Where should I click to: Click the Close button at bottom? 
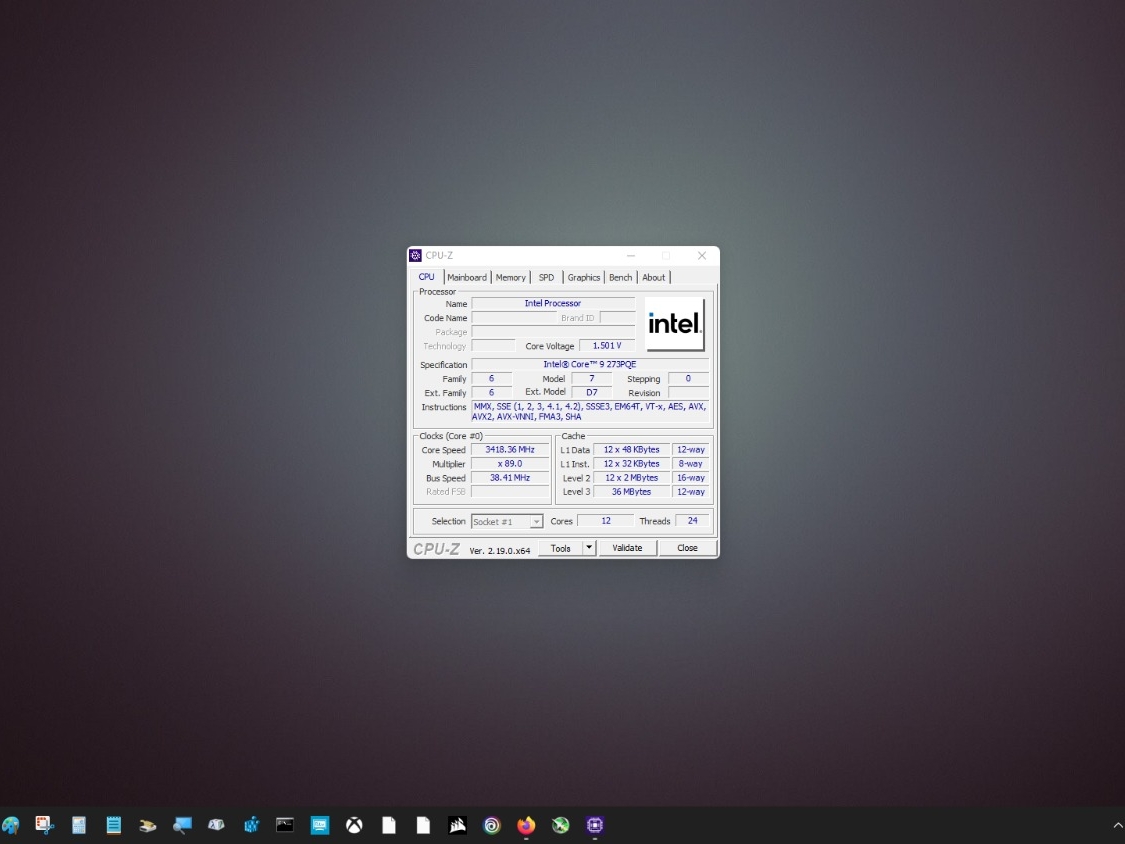tap(687, 548)
